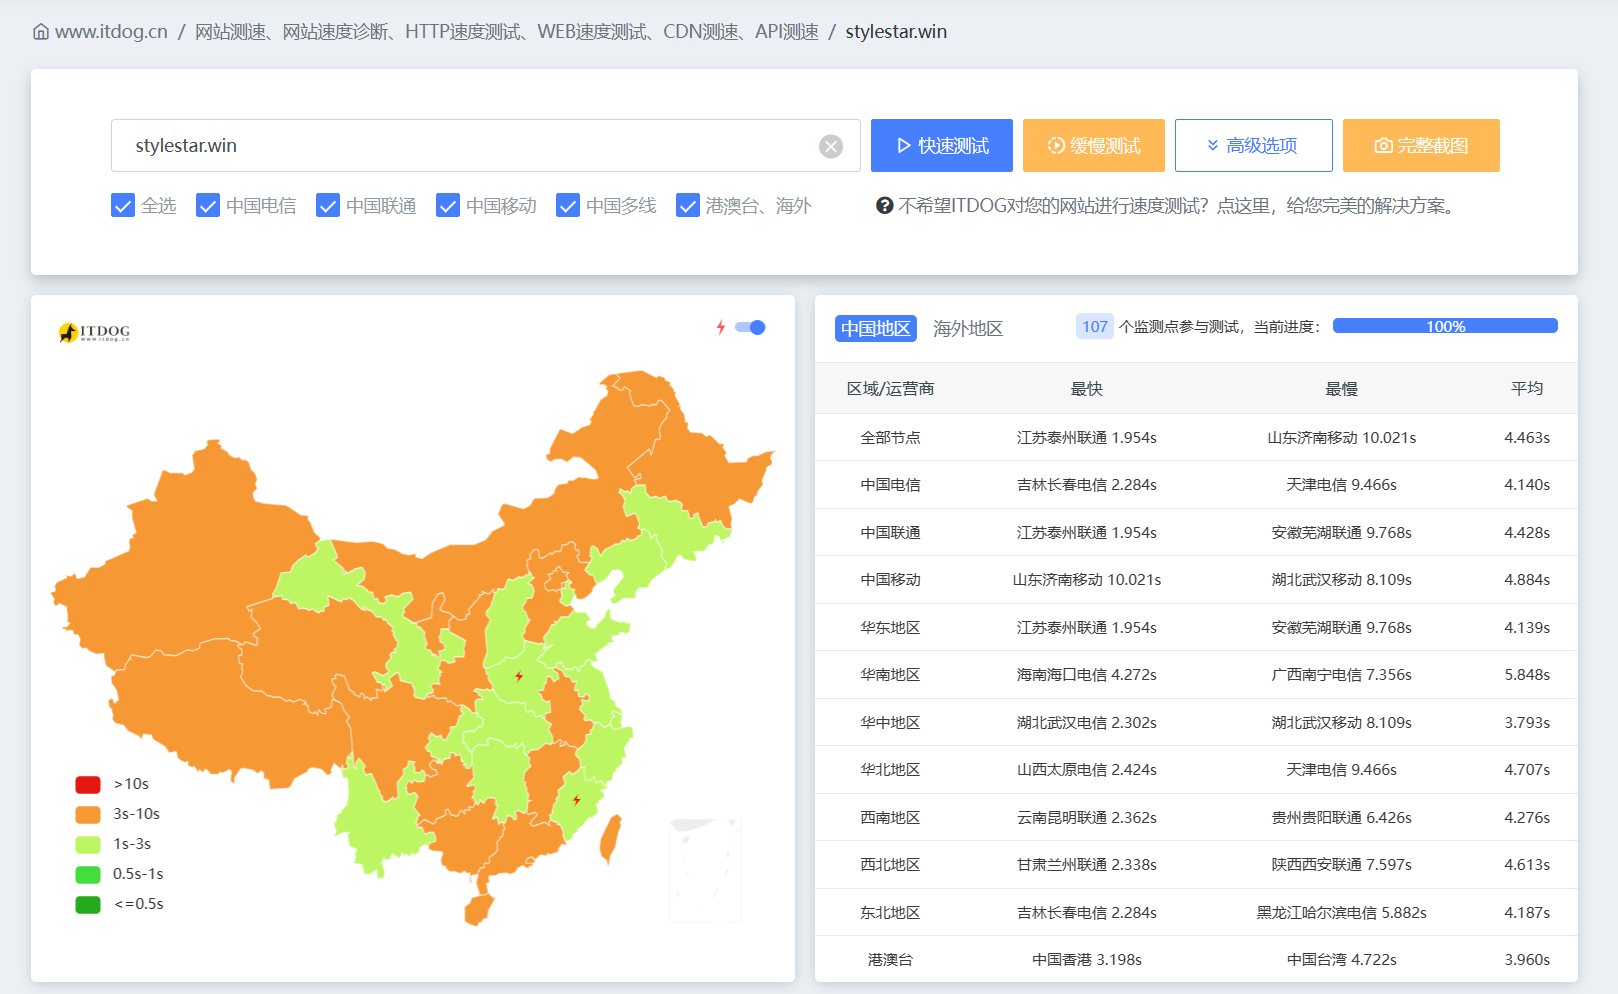Select the 中国联通 table row label
This screenshot has height=994, width=1618.
[x=890, y=532]
